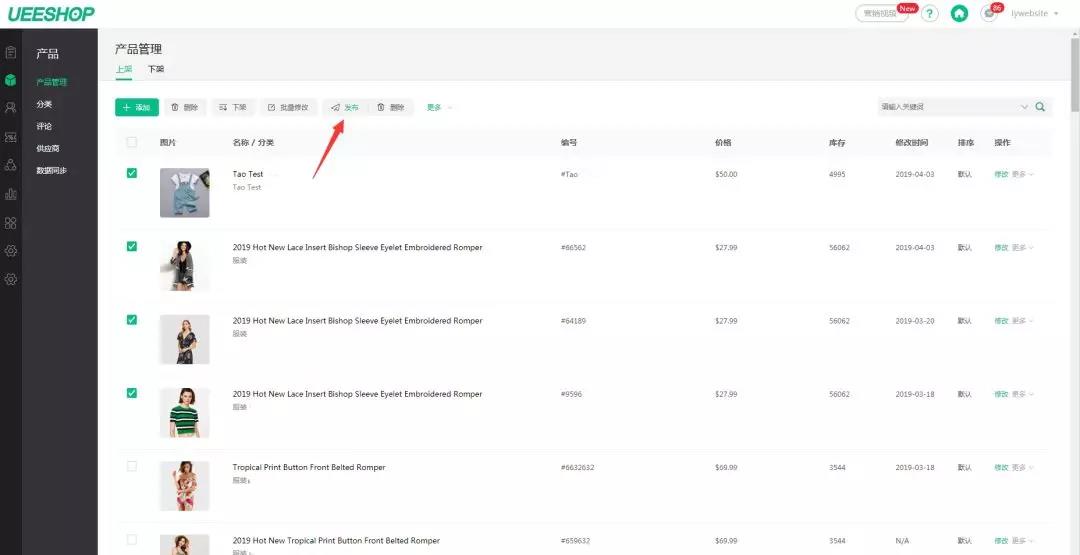Click the green home icon in header
Screen dimensions: 1080x555
click(959, 13)
